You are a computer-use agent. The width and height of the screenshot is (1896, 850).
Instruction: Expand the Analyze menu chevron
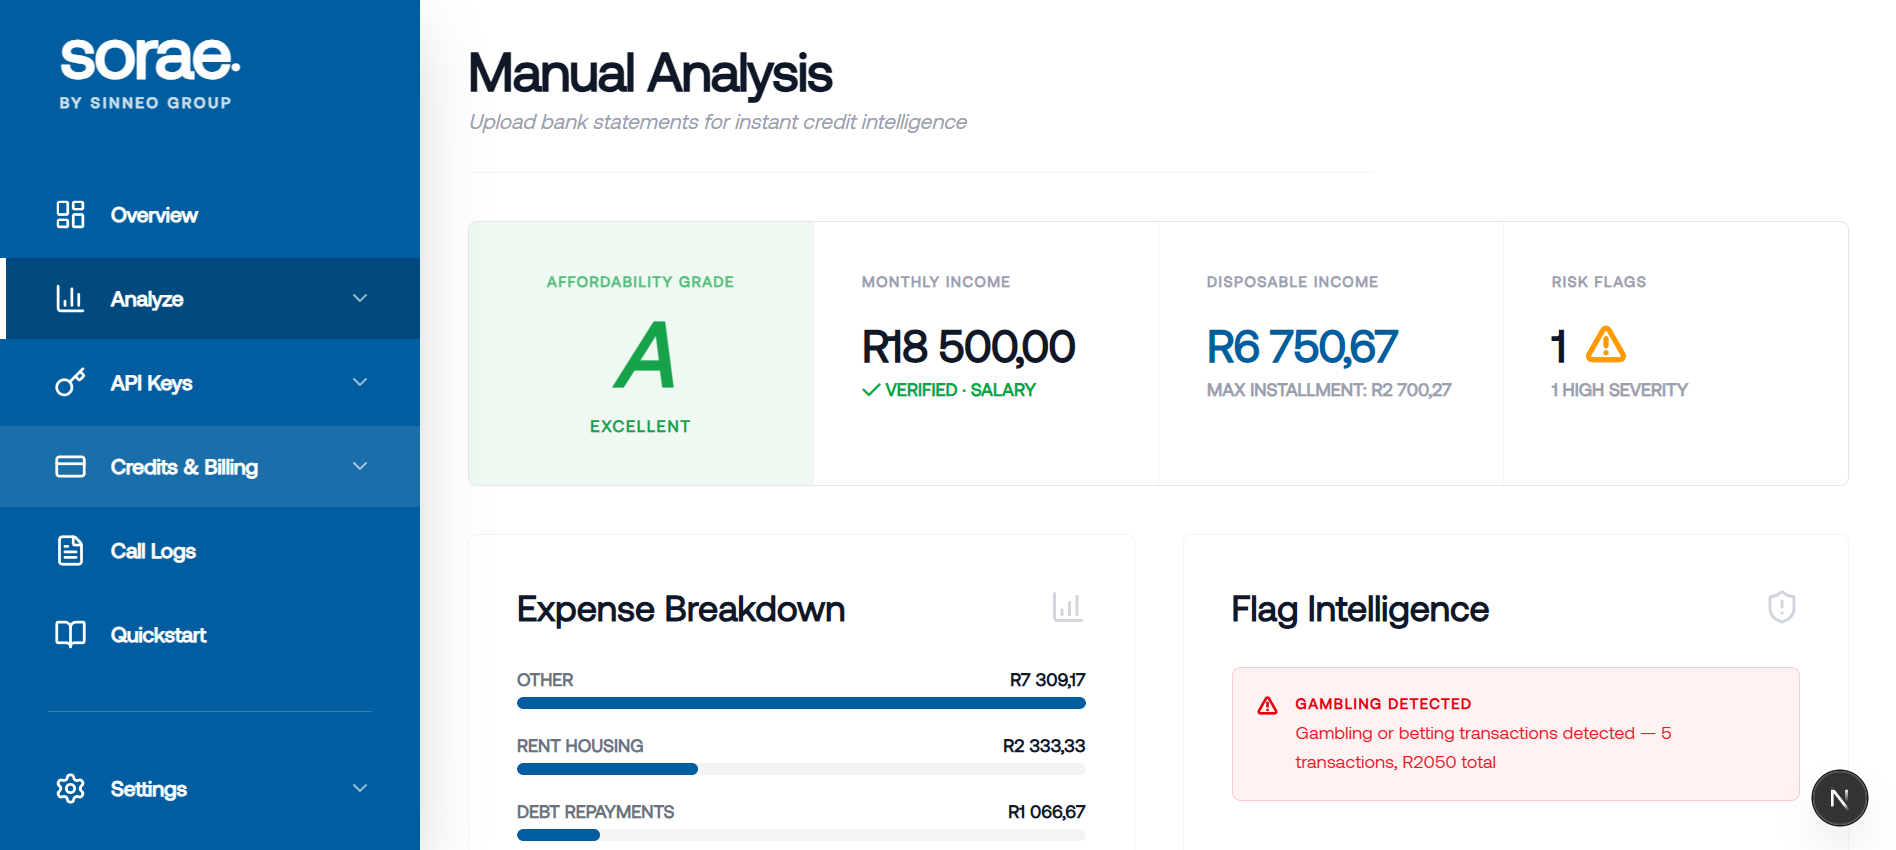coord(360,299)
